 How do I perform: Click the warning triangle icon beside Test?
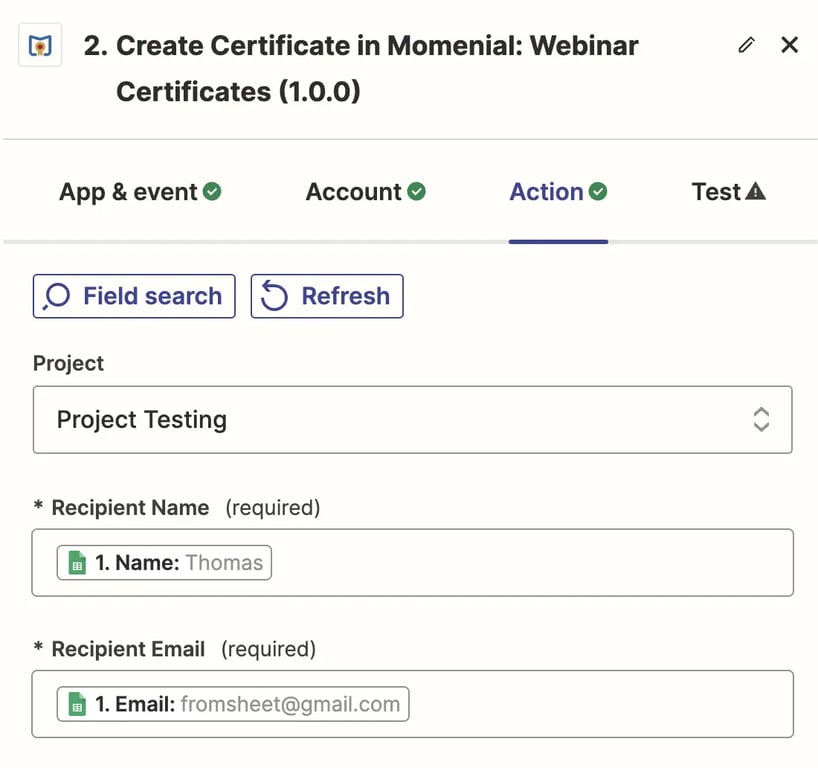click(x=756, y=191)
